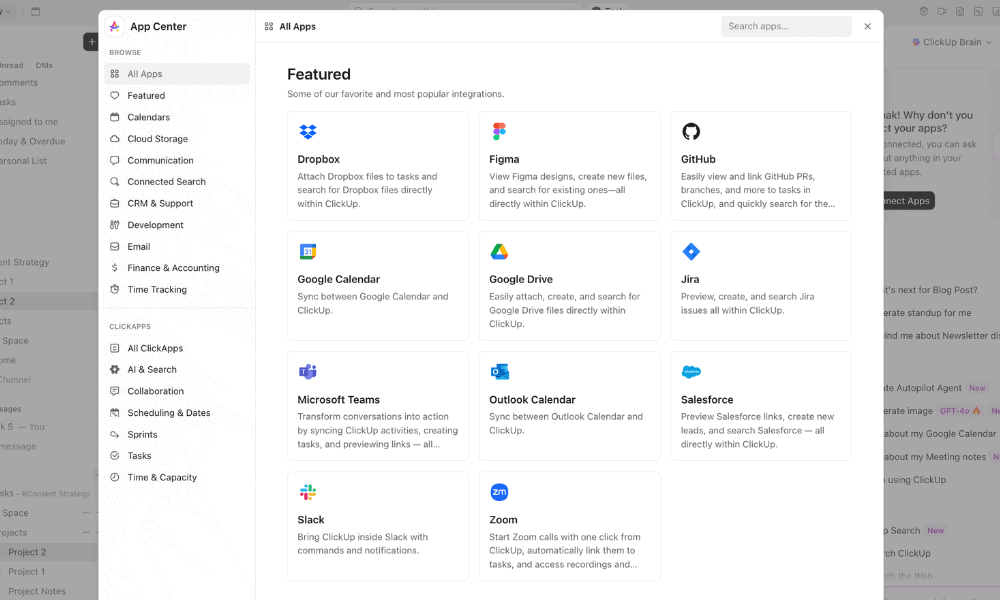This screenshot has width=1000, height=600.
Task: Open Project Notes in background sidebar
Action: pos(37,591)
